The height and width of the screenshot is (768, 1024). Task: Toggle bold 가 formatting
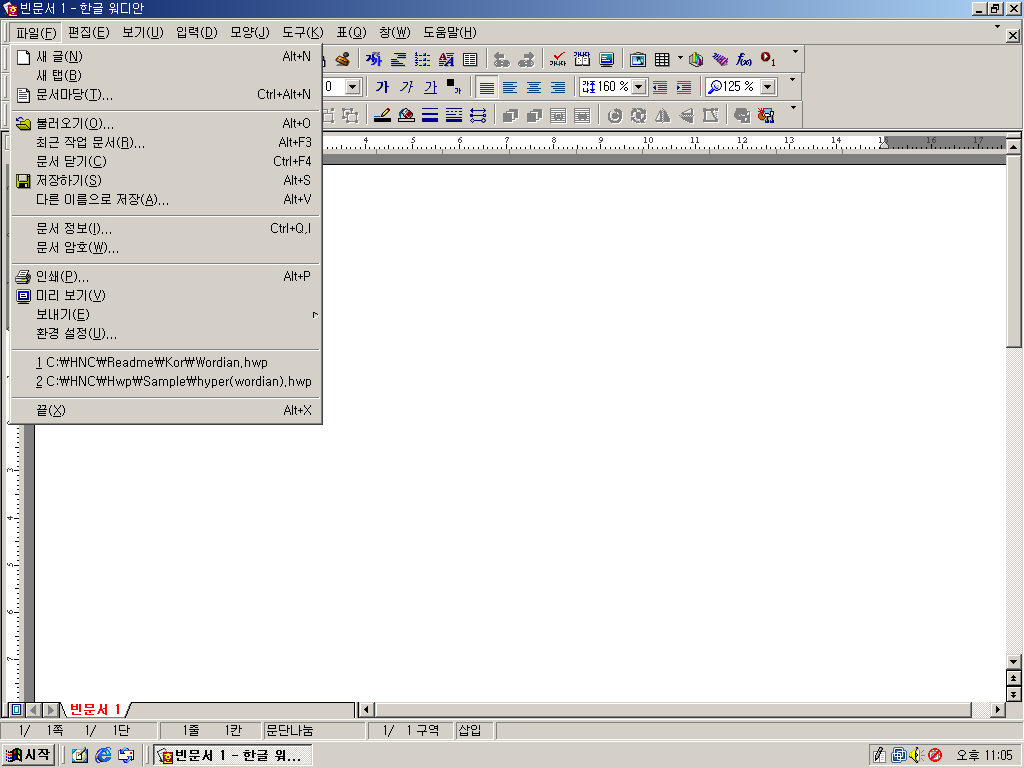coord(383,87)
